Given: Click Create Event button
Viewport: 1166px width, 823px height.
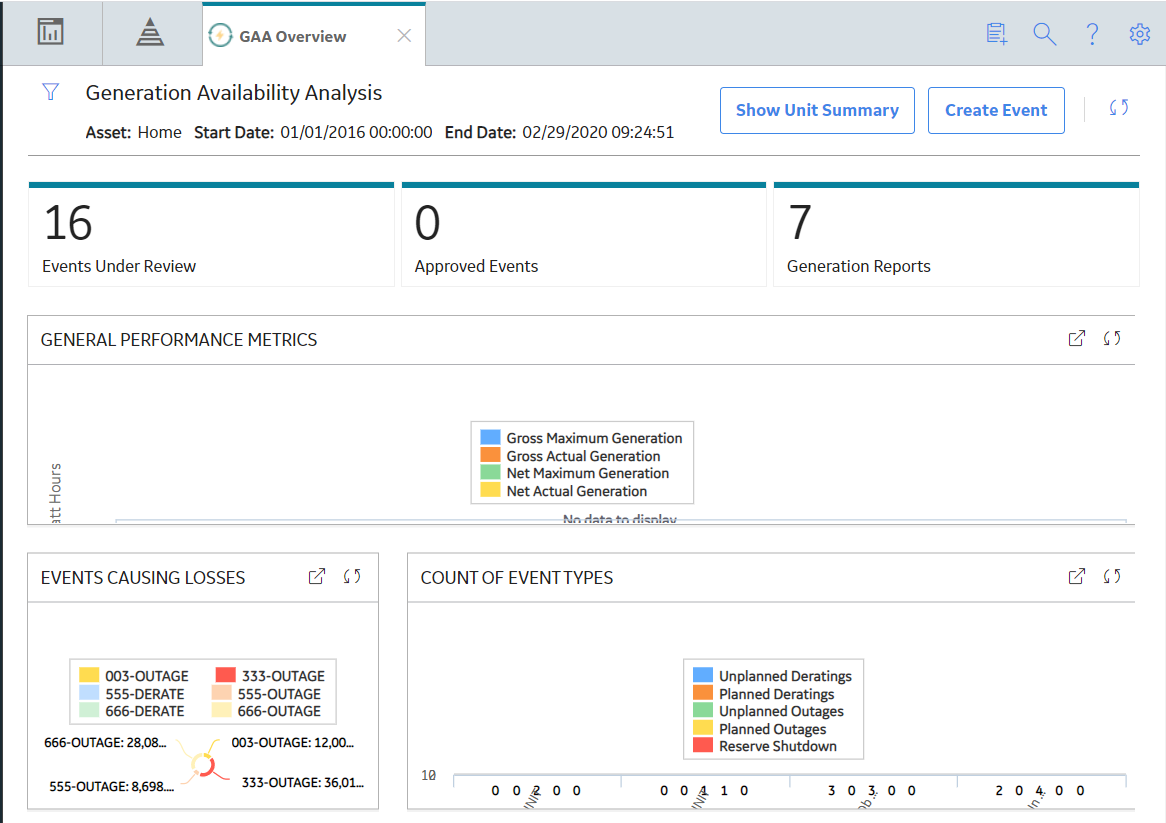Looking at the screenshot, I should [996, 111].
